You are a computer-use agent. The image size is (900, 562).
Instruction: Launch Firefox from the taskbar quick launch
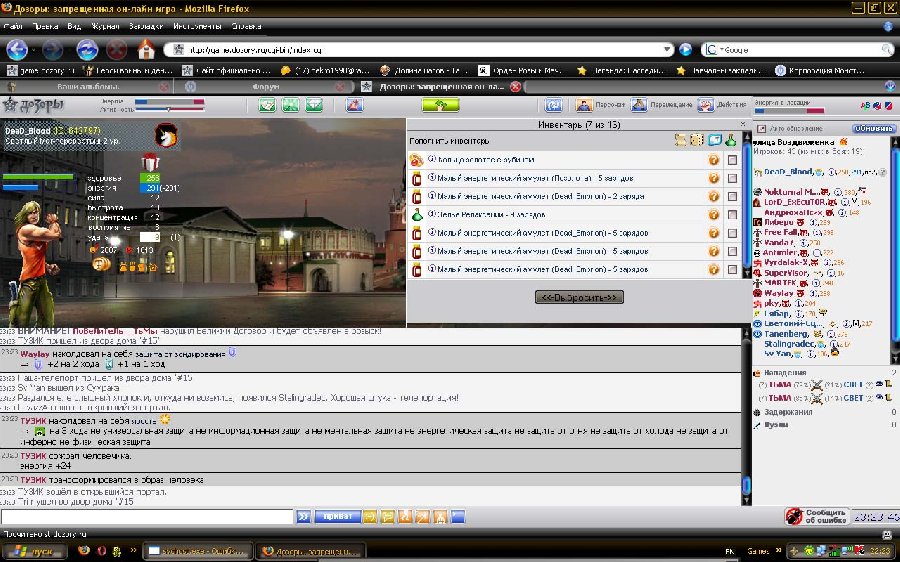tap(84, 551)
